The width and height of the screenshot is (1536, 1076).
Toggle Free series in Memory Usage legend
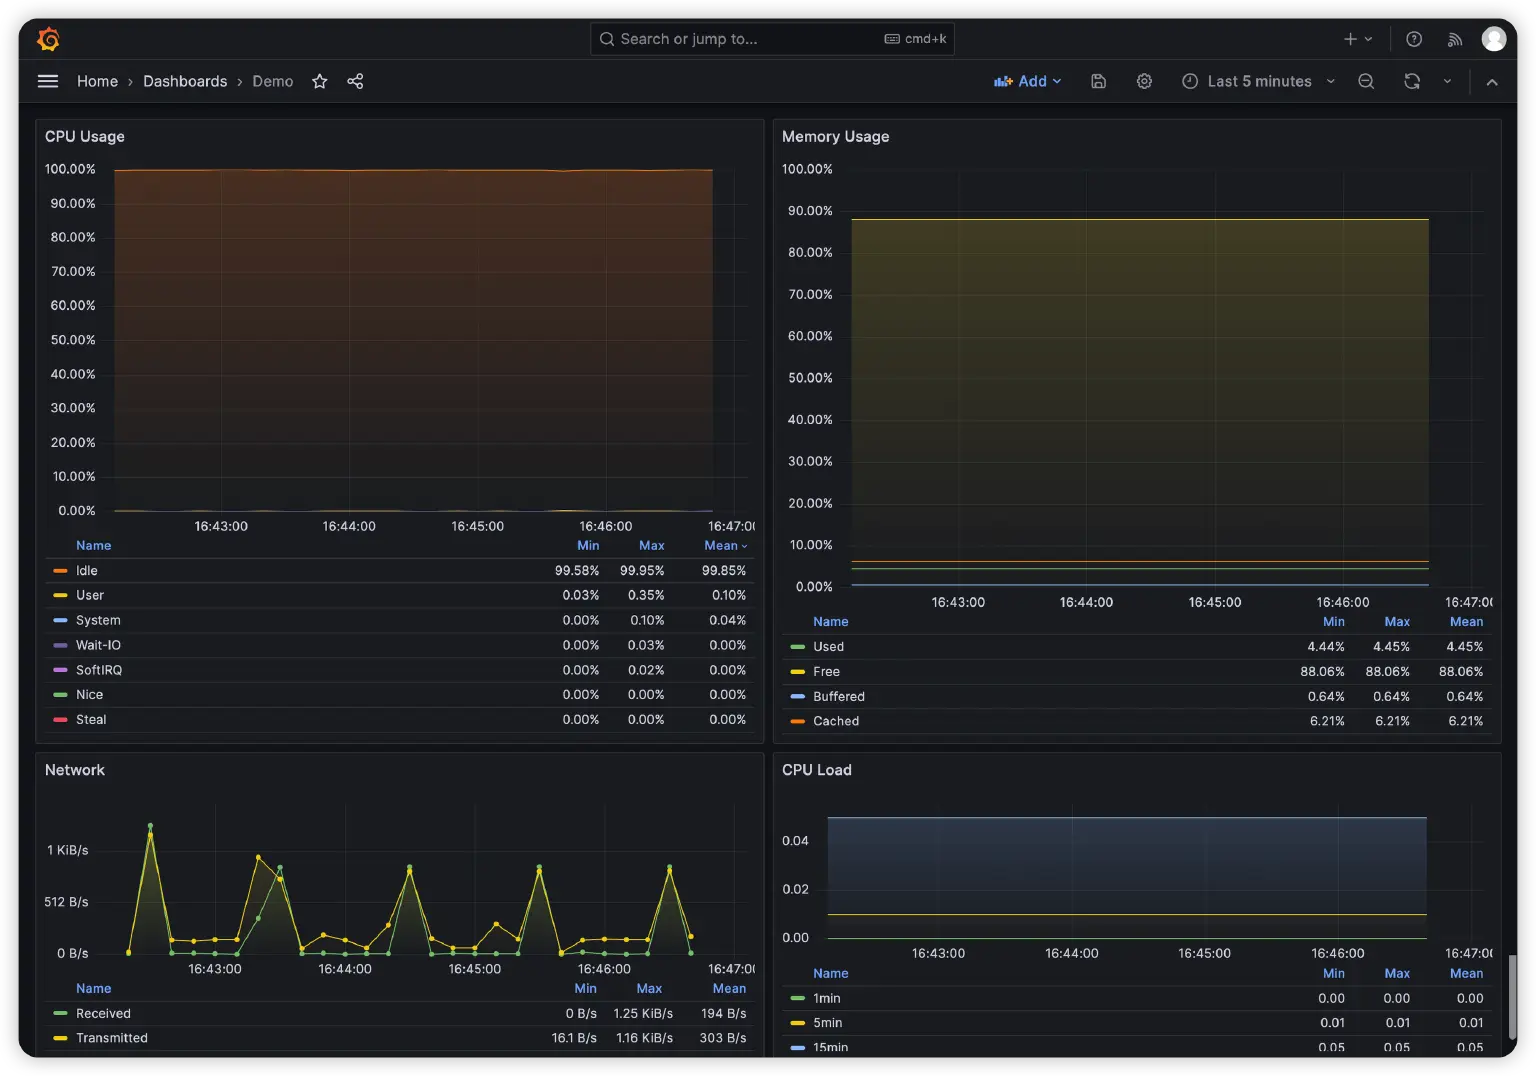click(x=826, y=672)
